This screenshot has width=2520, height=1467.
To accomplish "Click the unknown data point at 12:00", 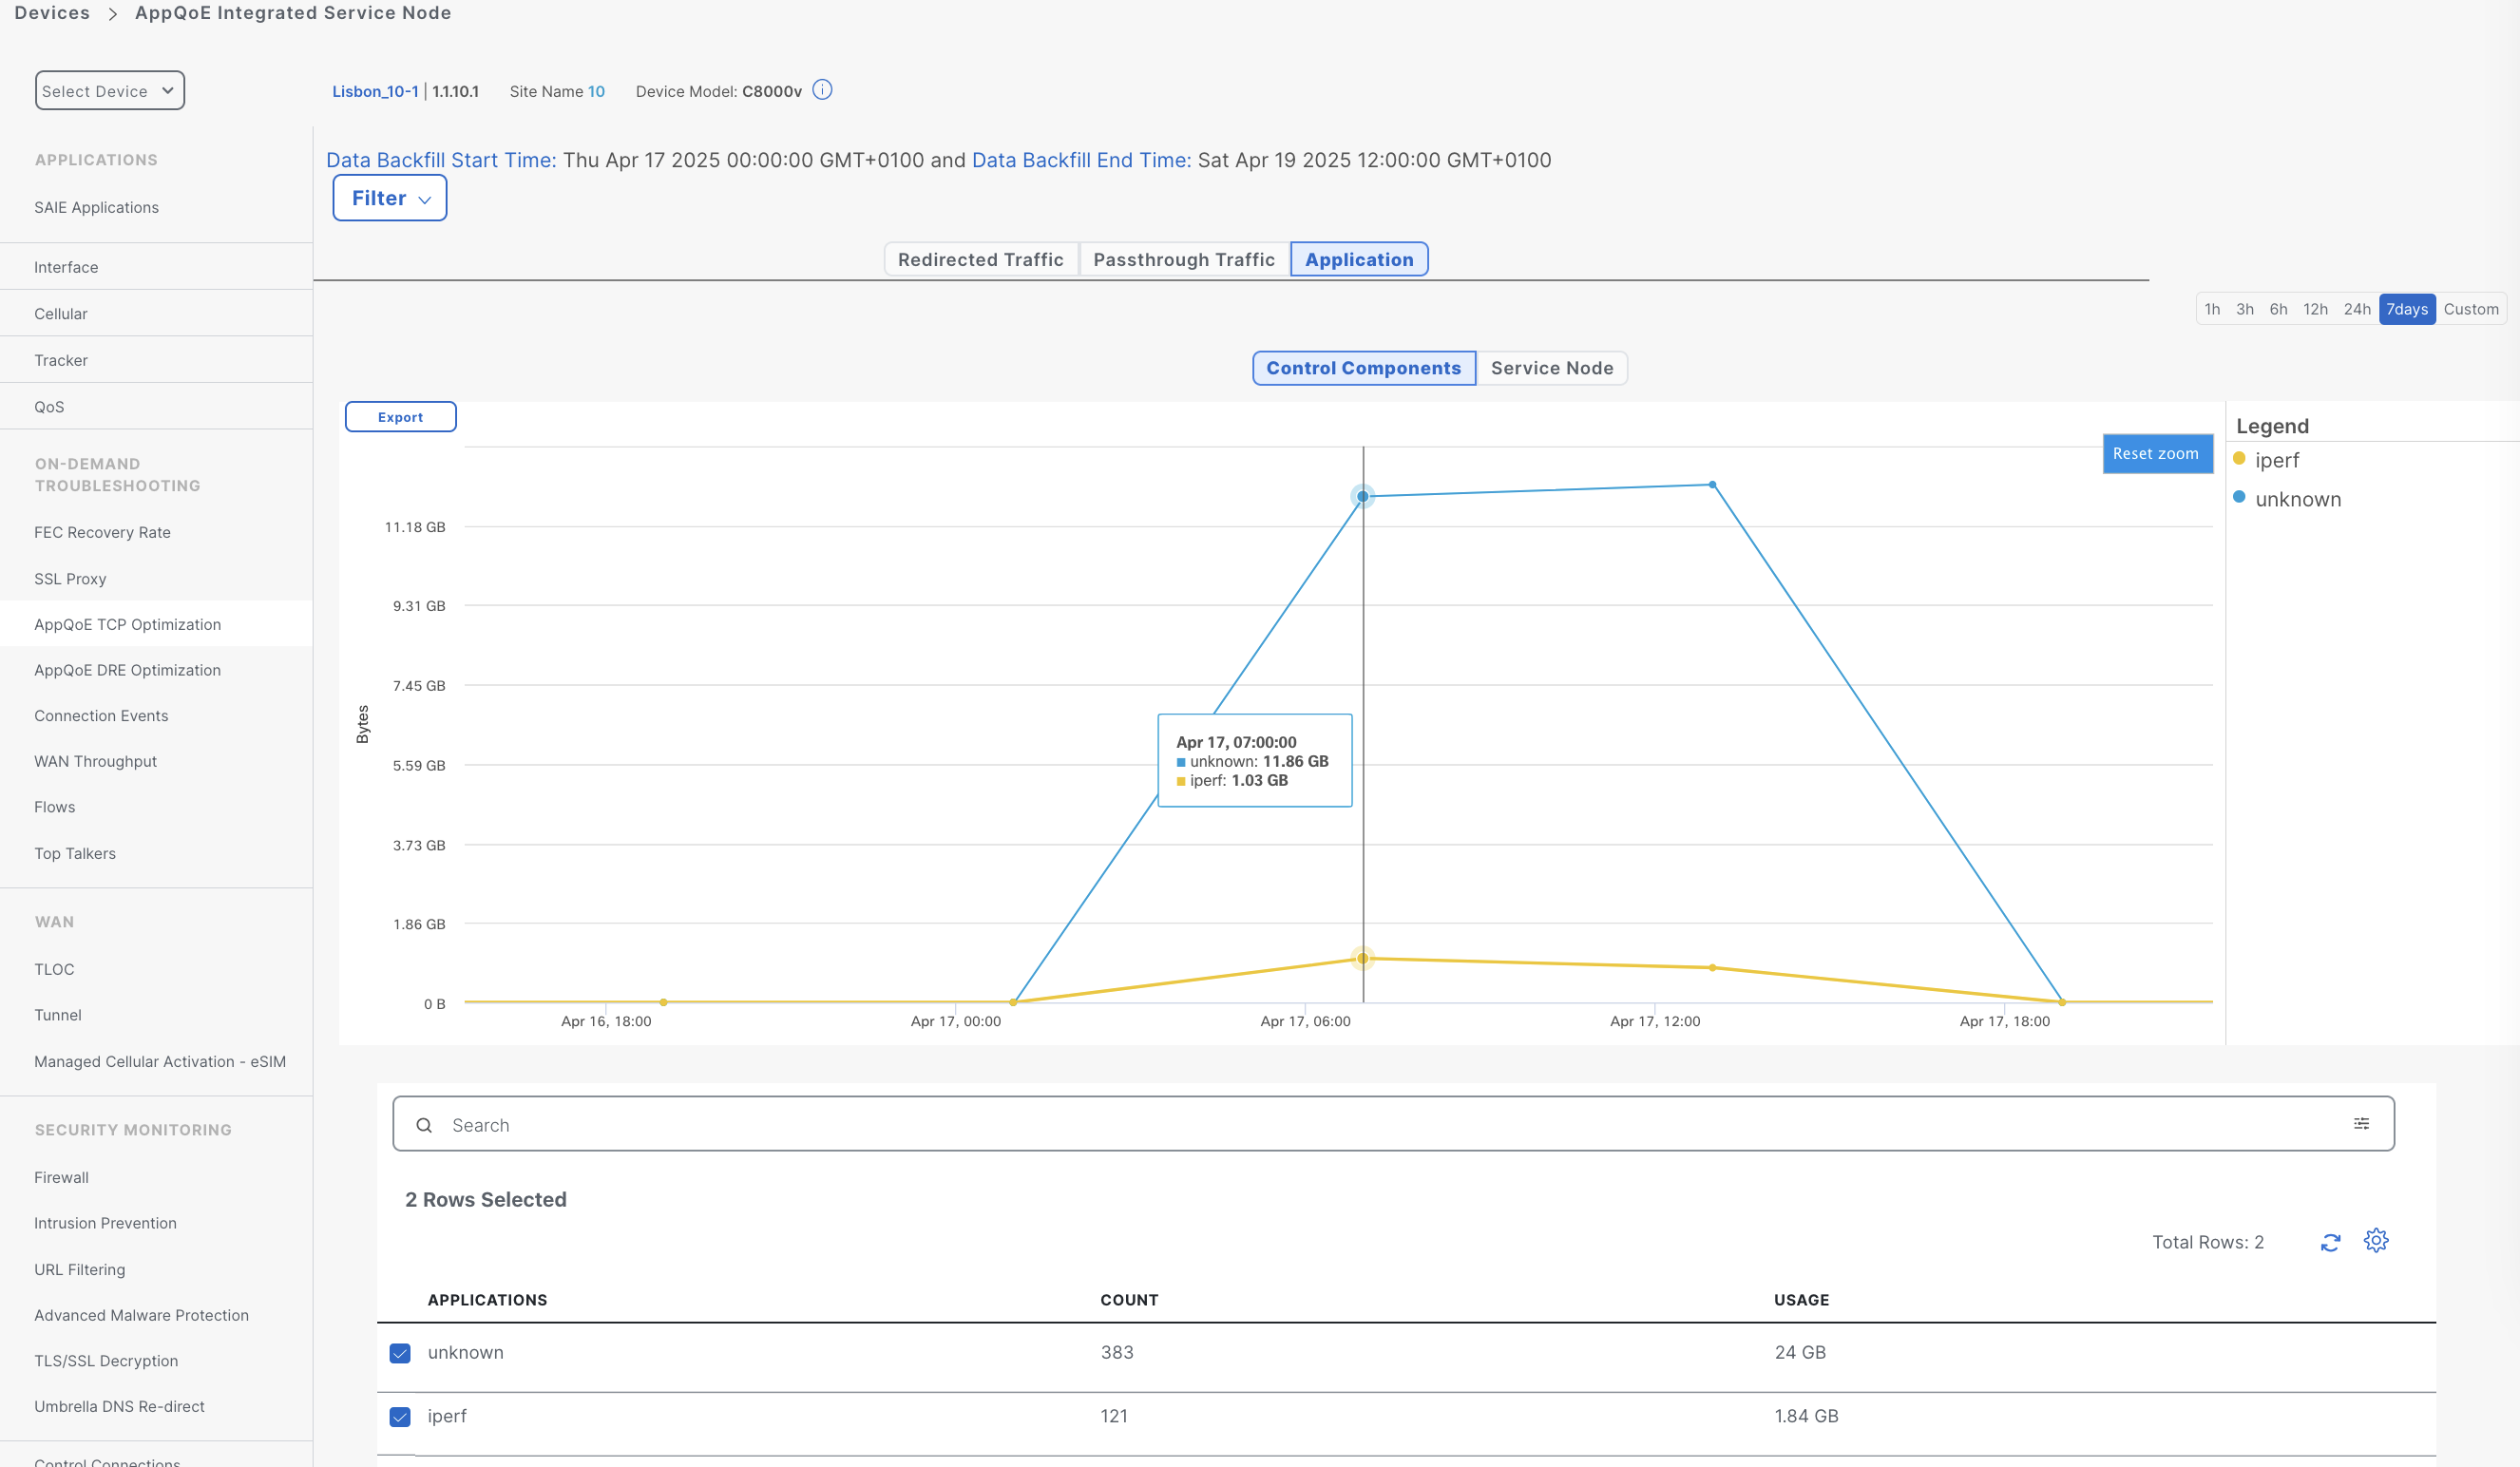I will pyautogui.click(x=1712, y=485).
